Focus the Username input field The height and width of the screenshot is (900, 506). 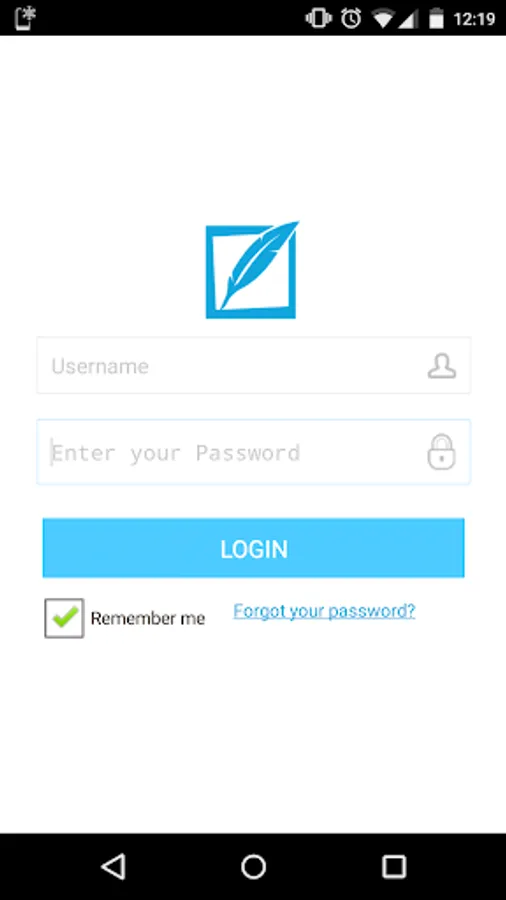point(254,365)
